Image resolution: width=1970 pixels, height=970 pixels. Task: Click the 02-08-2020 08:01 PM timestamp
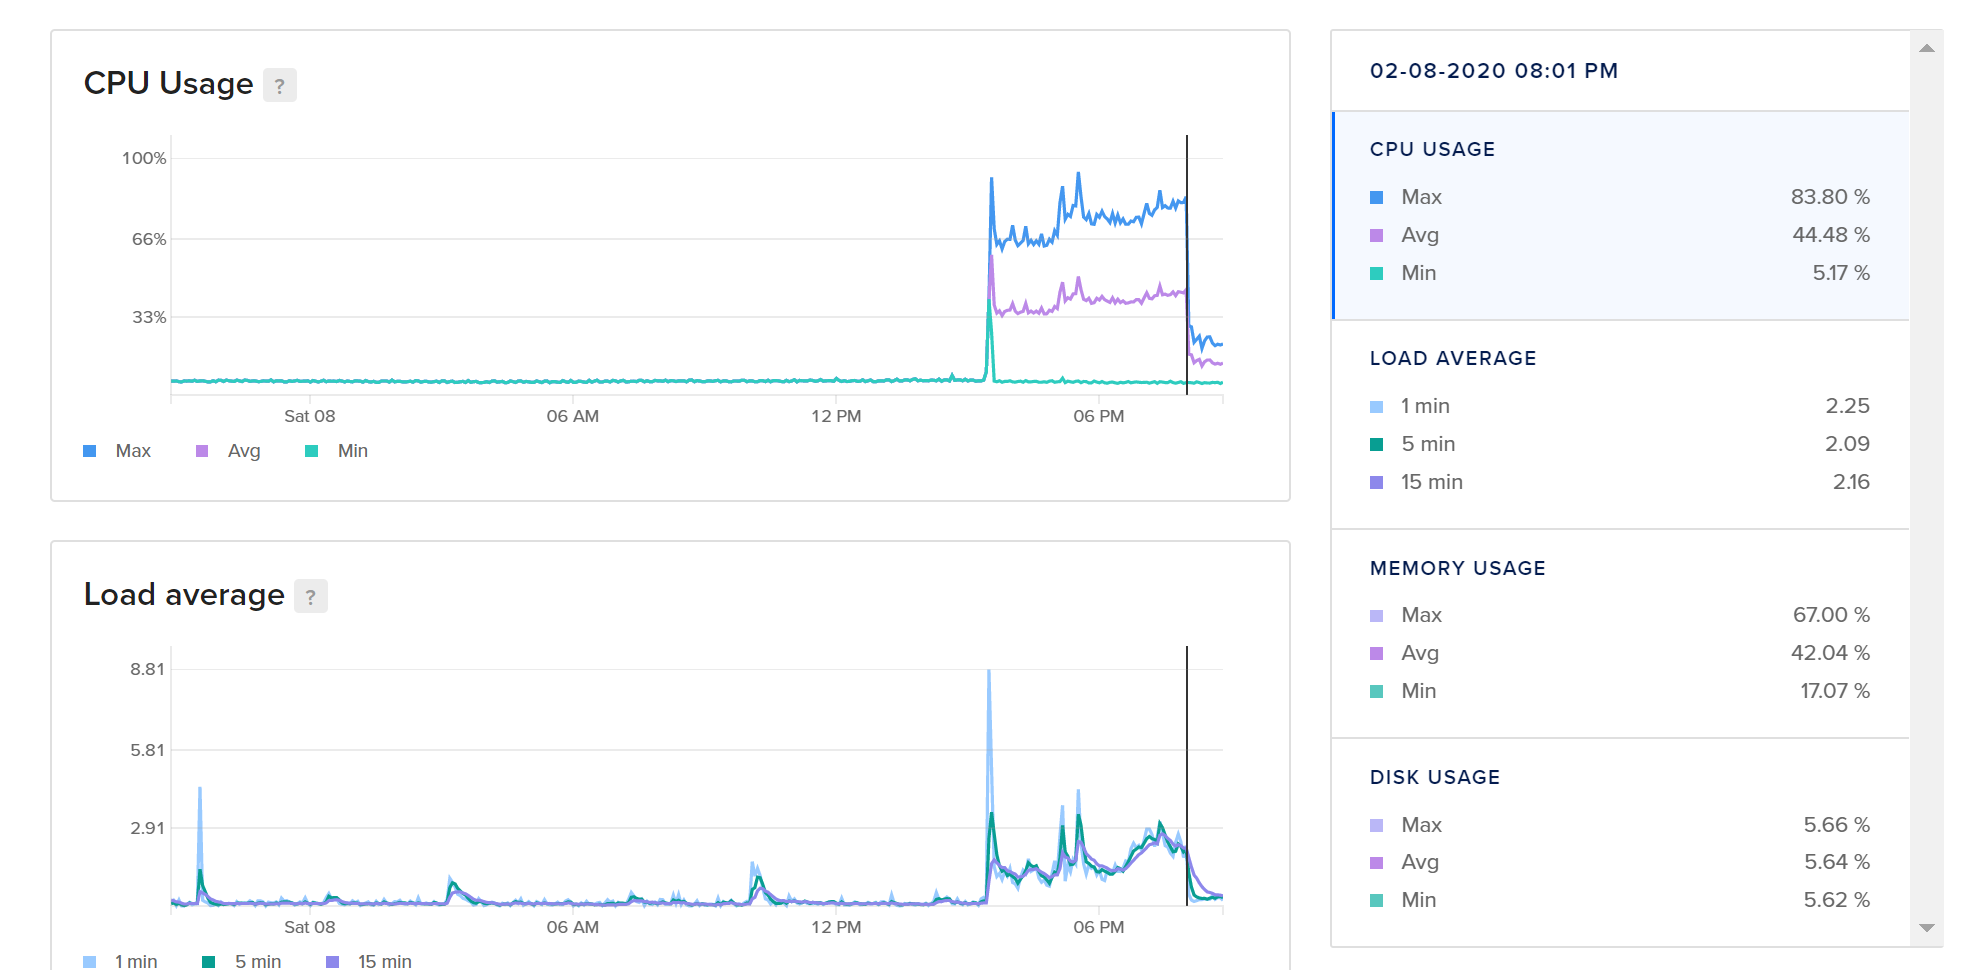1494,70
